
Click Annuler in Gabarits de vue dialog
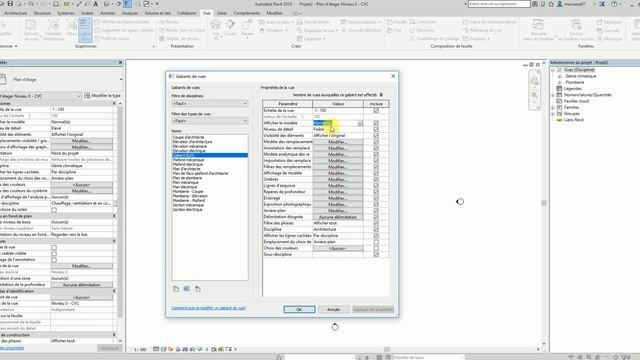(x=333, y=309)
